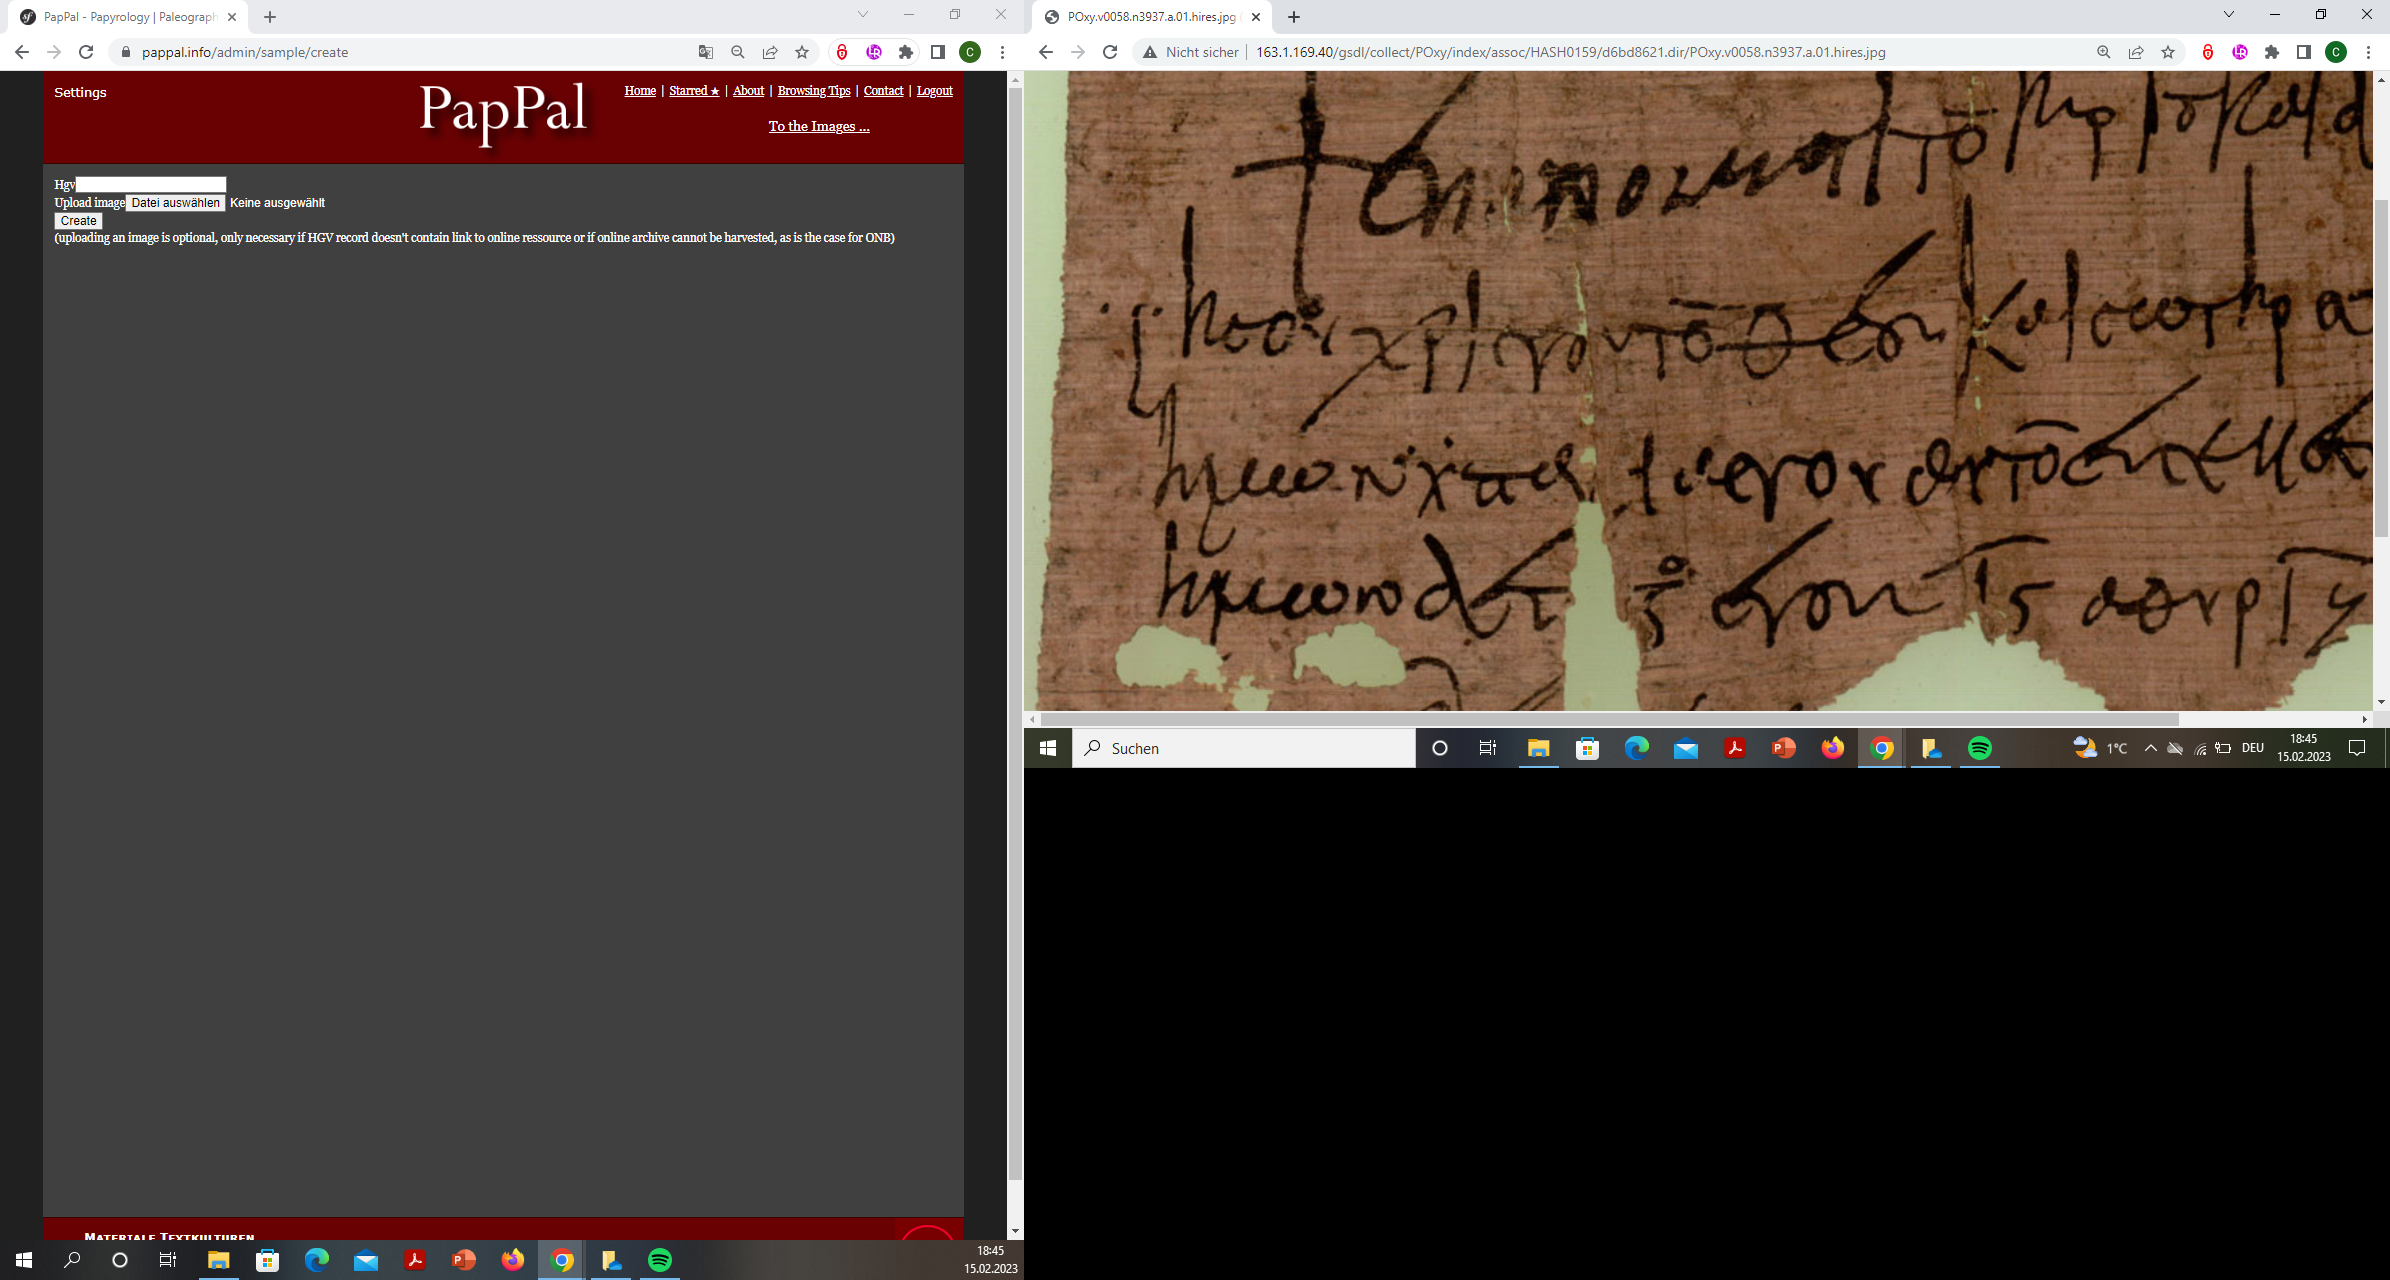Open Firefox from the lower-left taskbar

(513, 1260)
